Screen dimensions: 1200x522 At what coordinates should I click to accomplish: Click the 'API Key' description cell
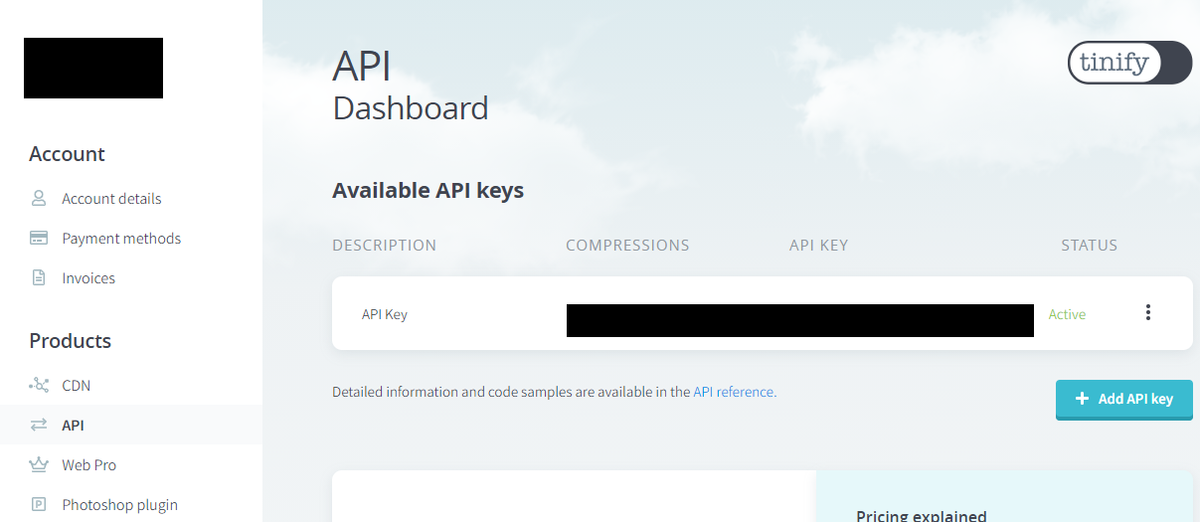pyautogui.click(x=384, y=314)
